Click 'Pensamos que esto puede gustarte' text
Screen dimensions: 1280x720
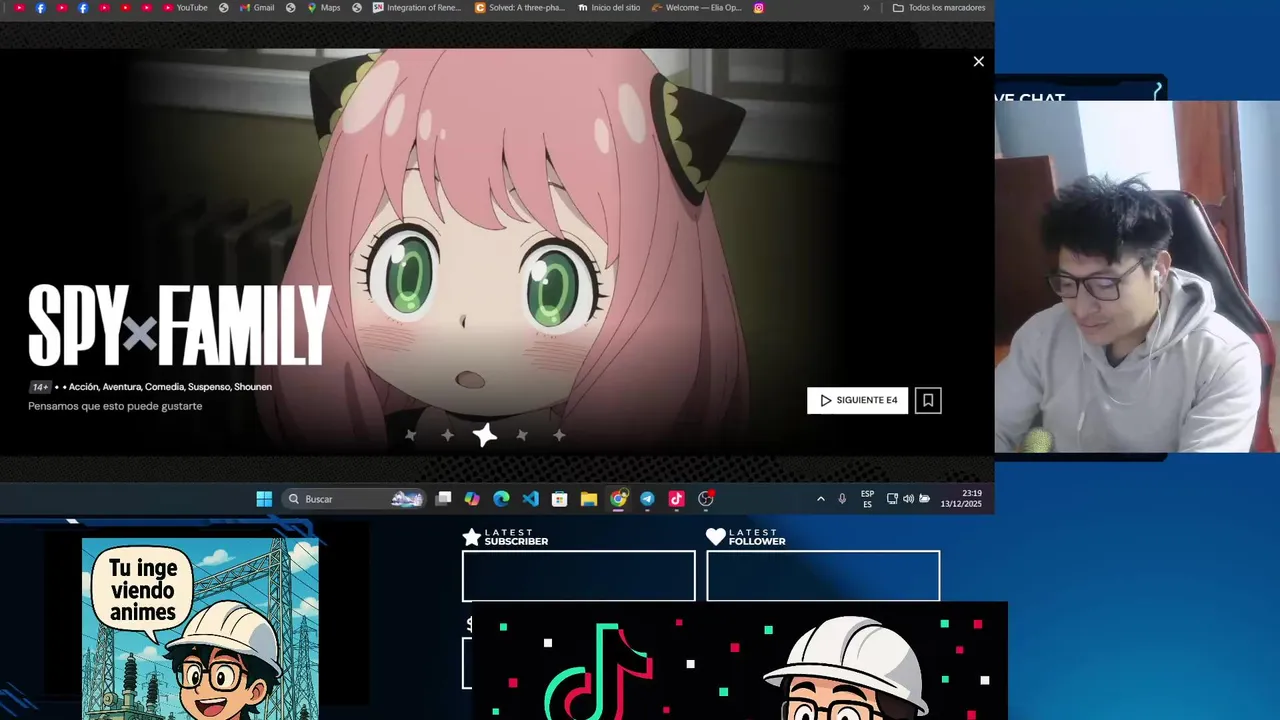tap(115, 406)
